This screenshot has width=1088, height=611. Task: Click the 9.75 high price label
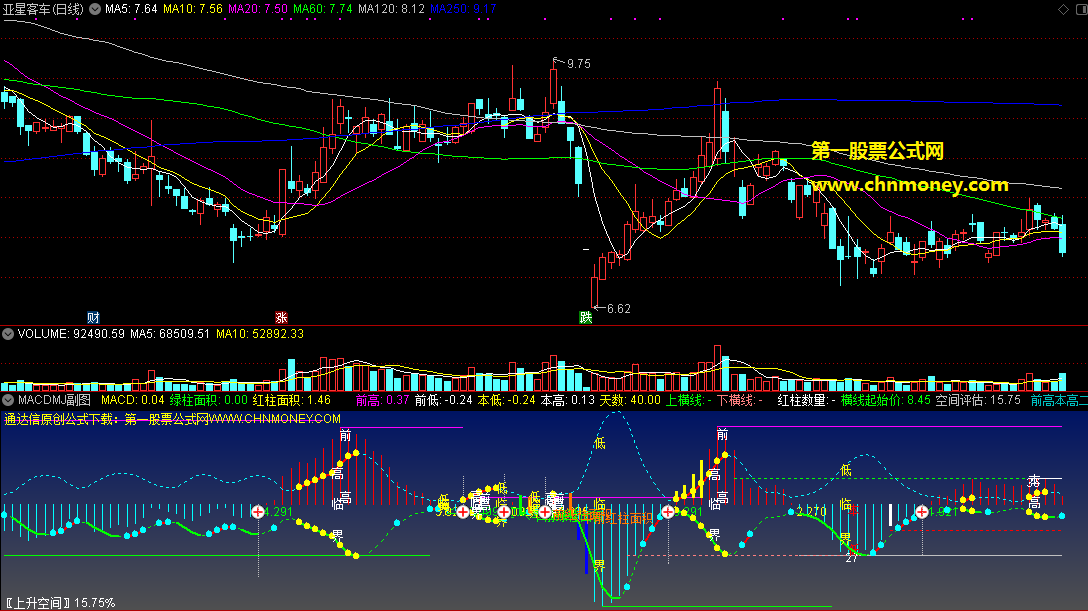(579, 64)
